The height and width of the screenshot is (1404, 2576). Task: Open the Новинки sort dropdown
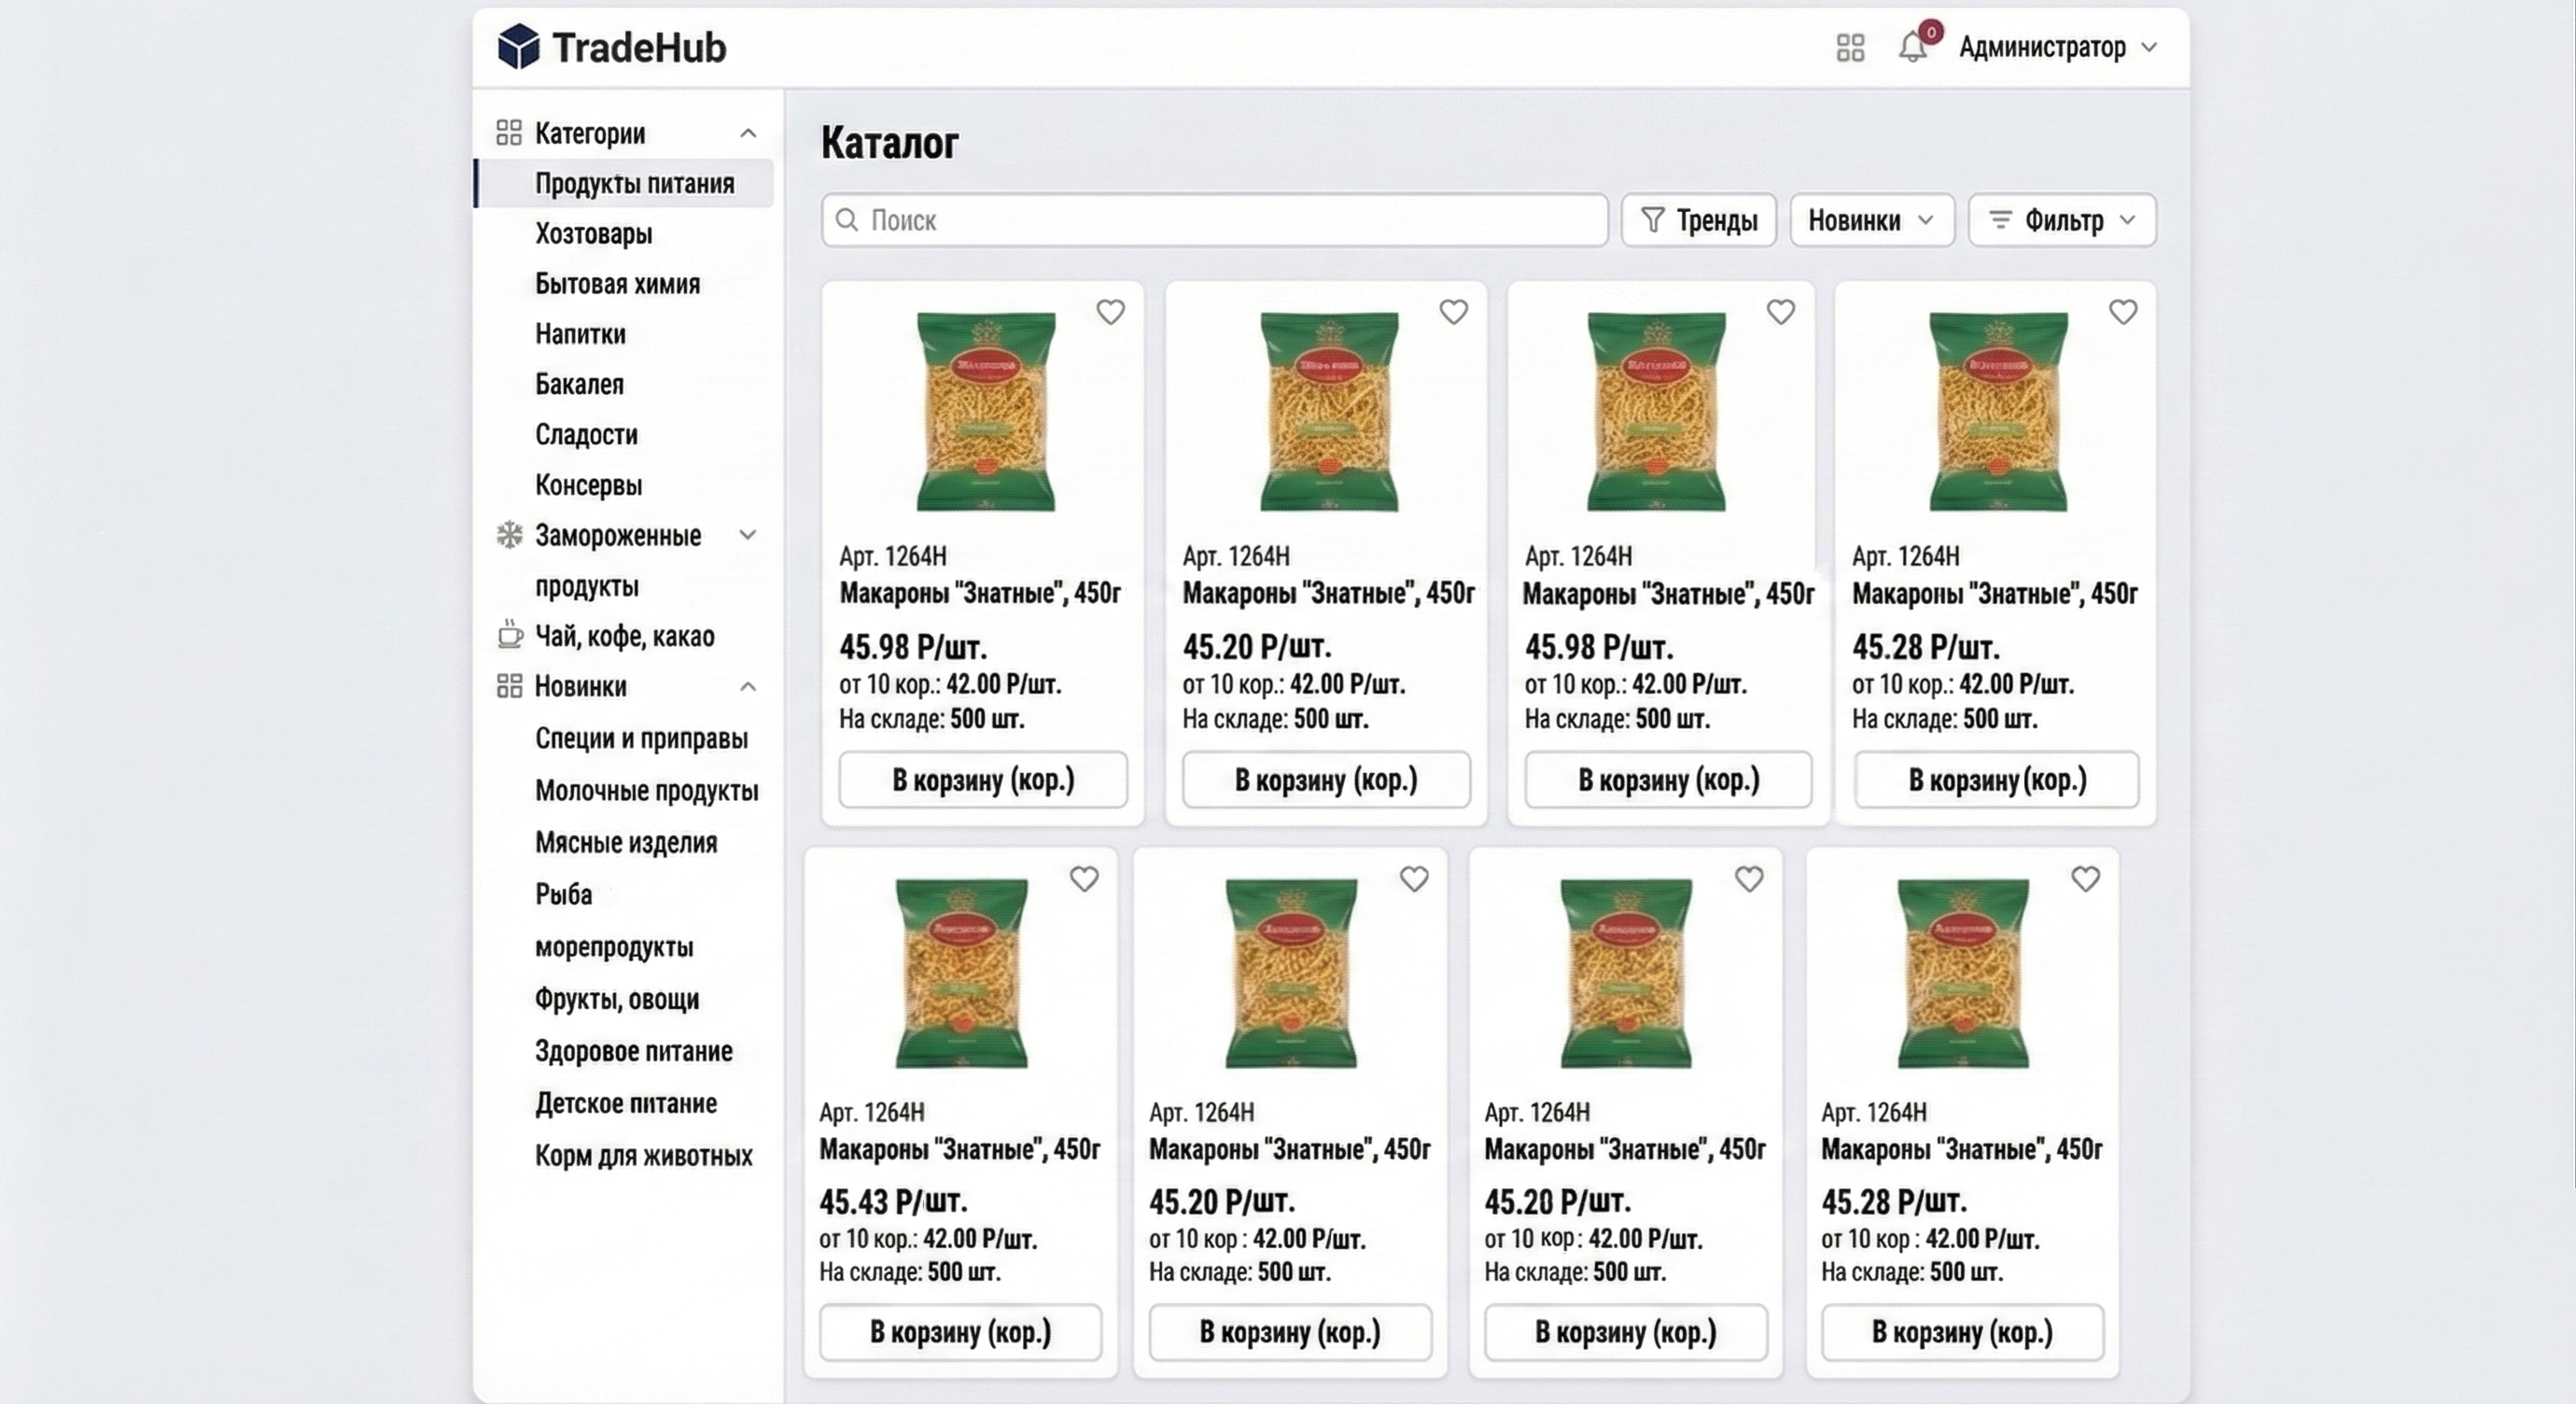point(1871,220)
